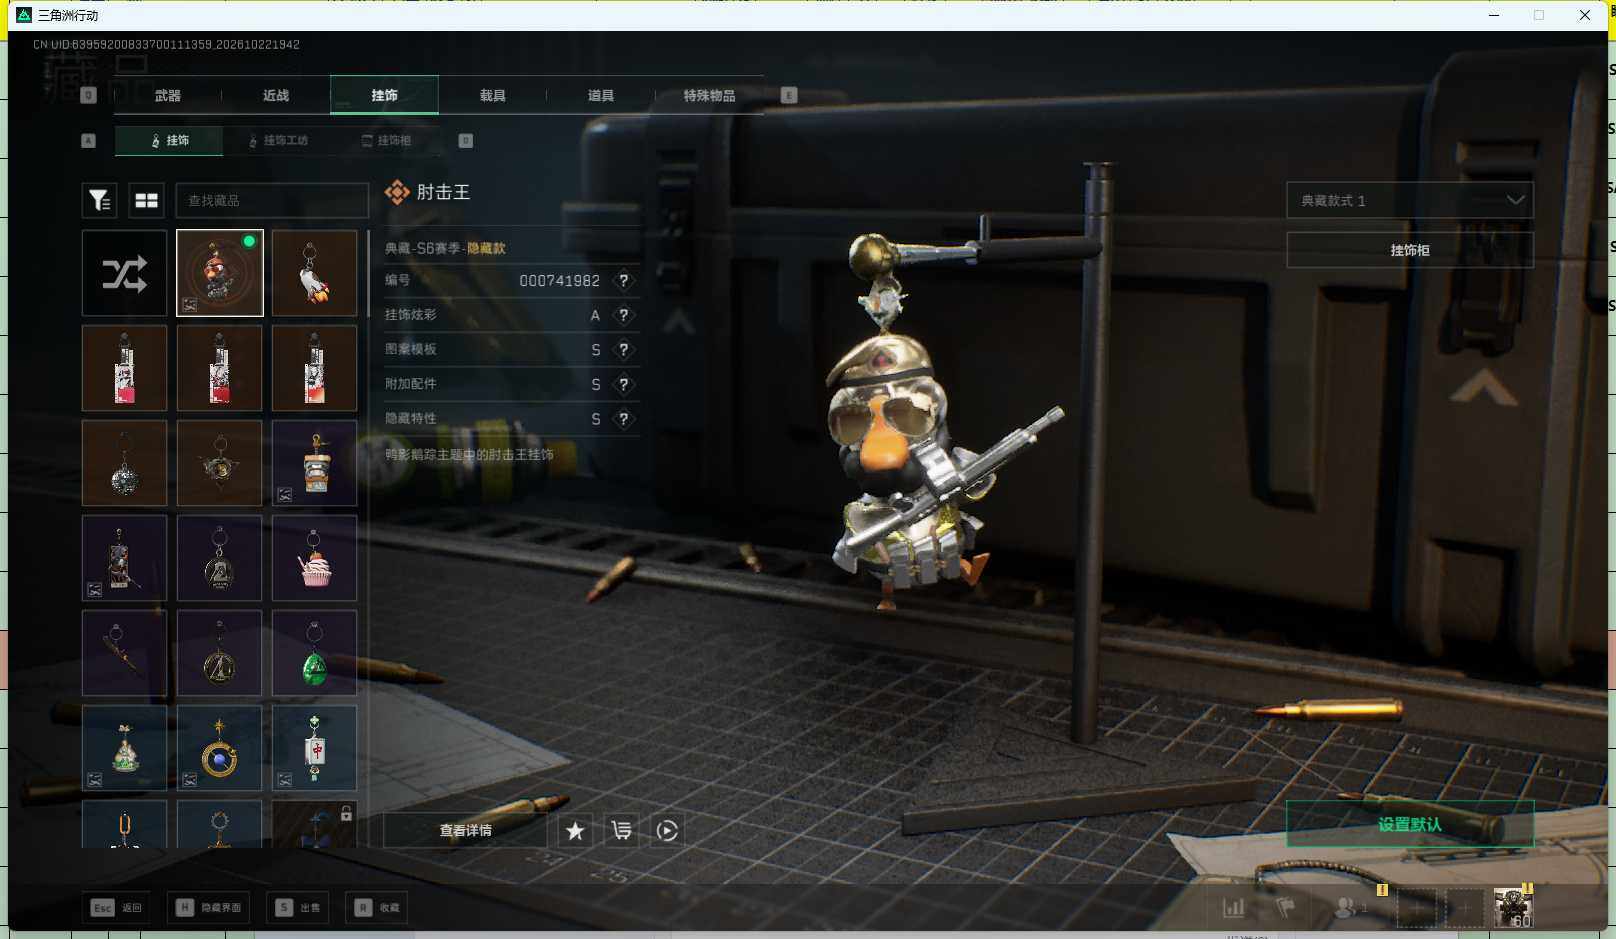1616x939 pixels.
Task: Switch to 挂饰工坊 sub-tab
Action: (279, 141)
